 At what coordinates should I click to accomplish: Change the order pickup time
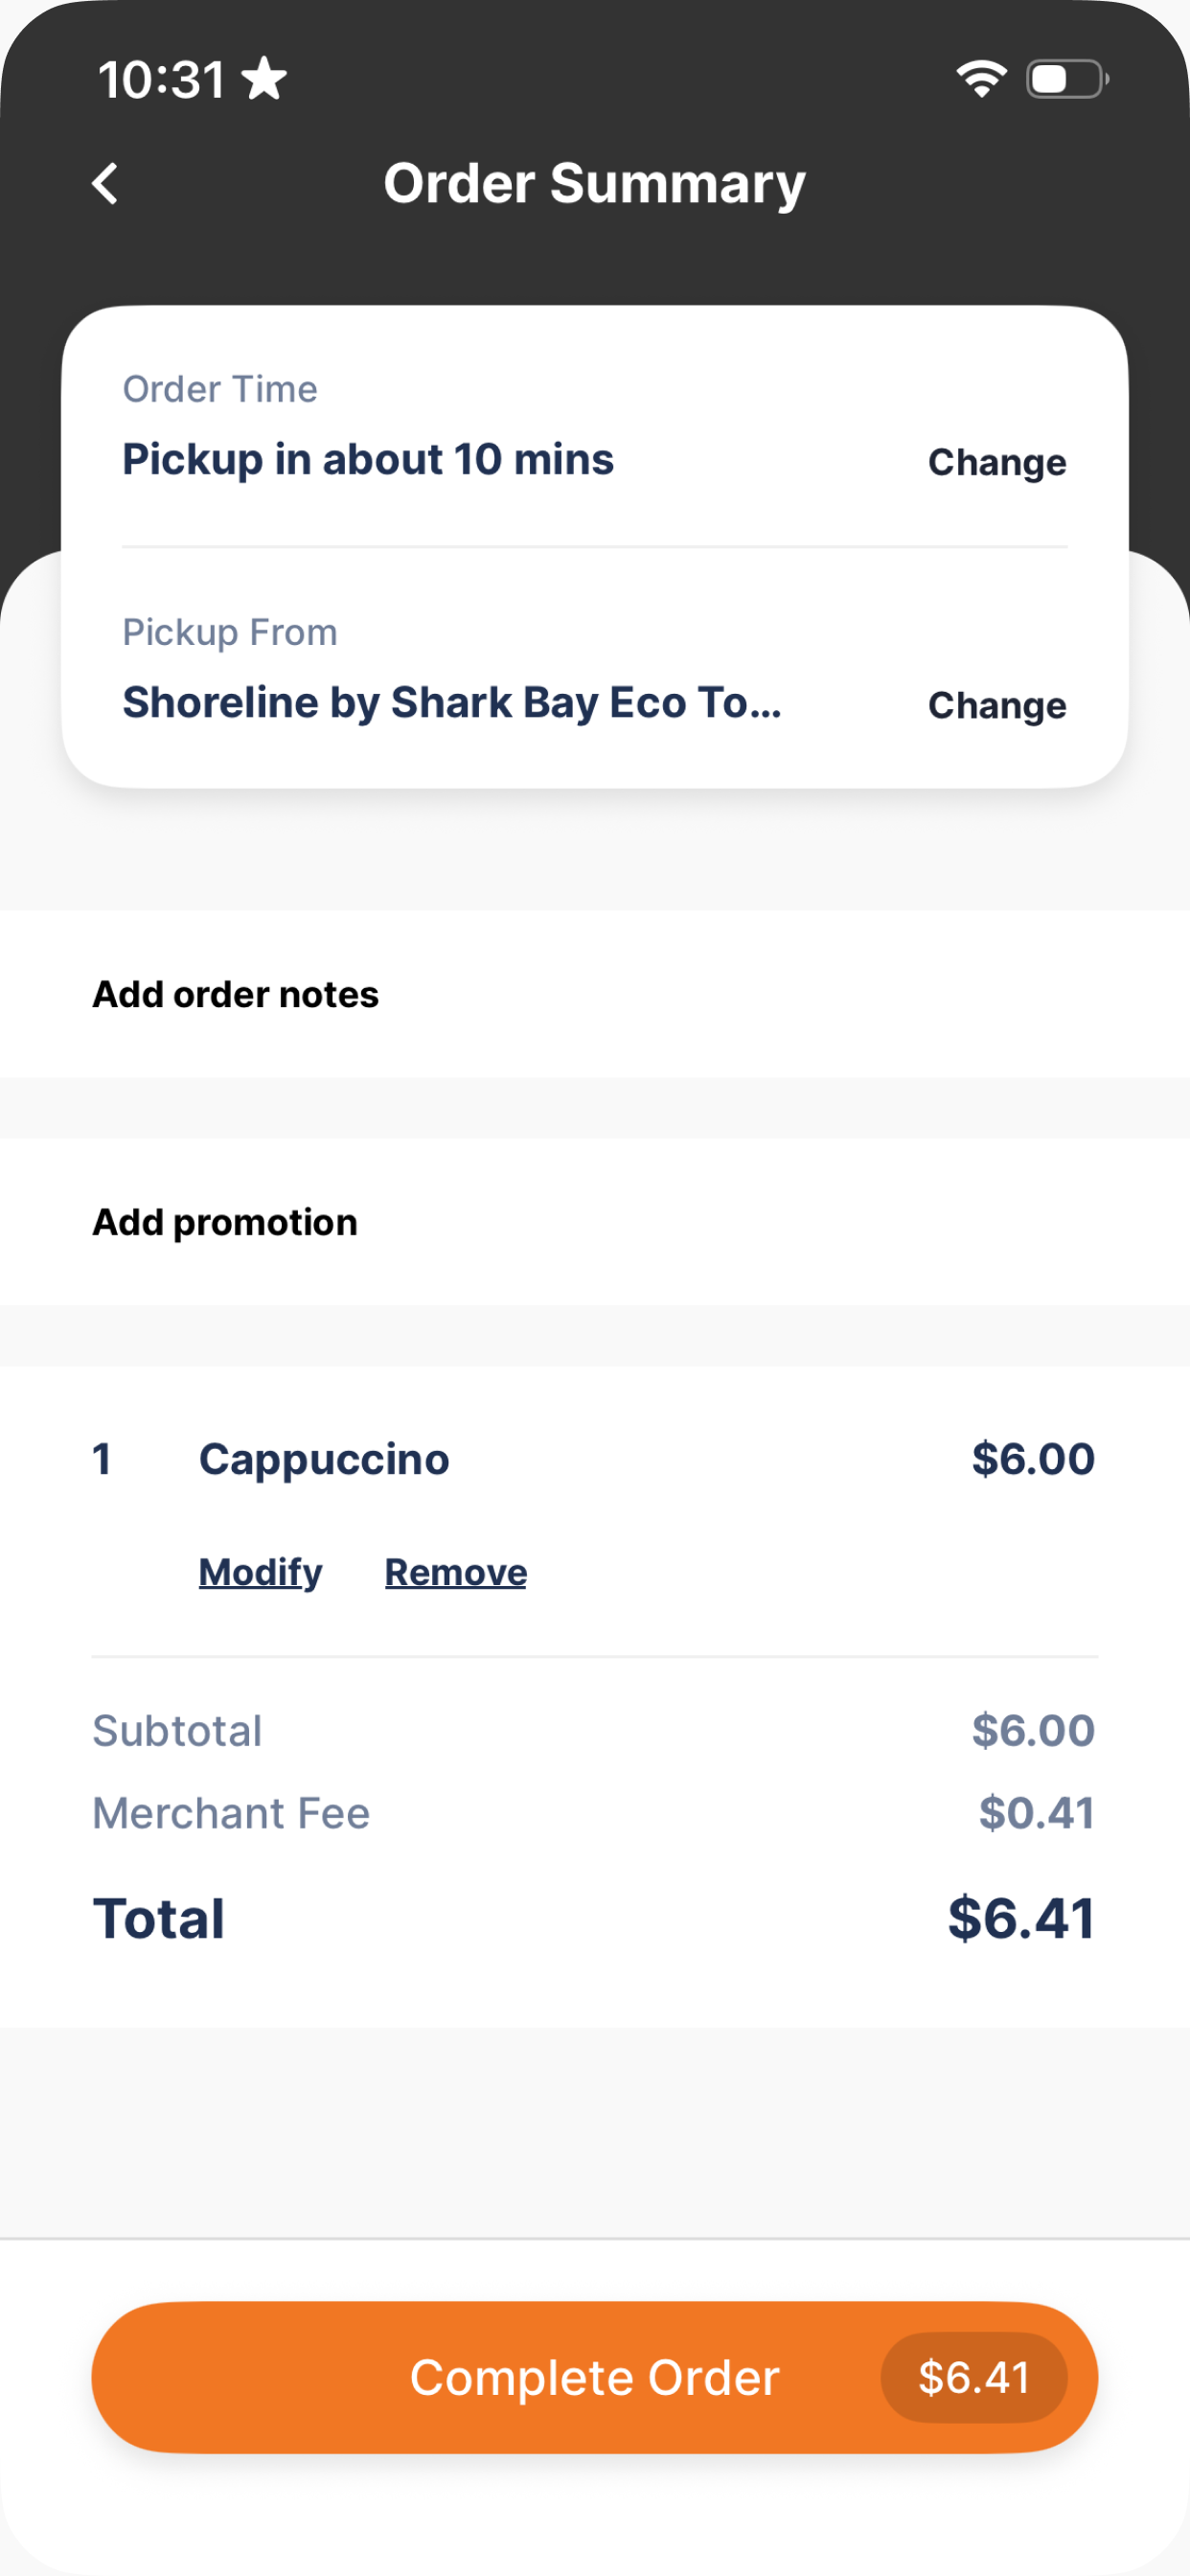[x=997, y=462]
